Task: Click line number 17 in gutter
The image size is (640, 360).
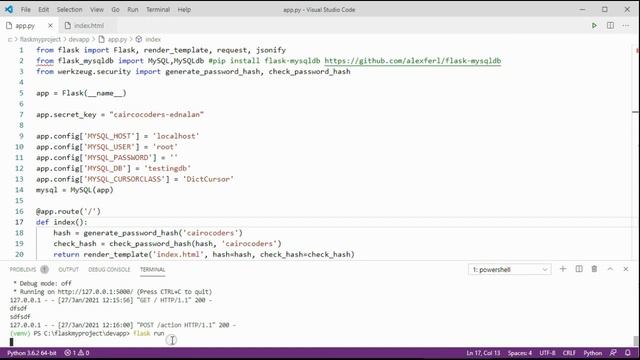Action: (x=19, y=222)
